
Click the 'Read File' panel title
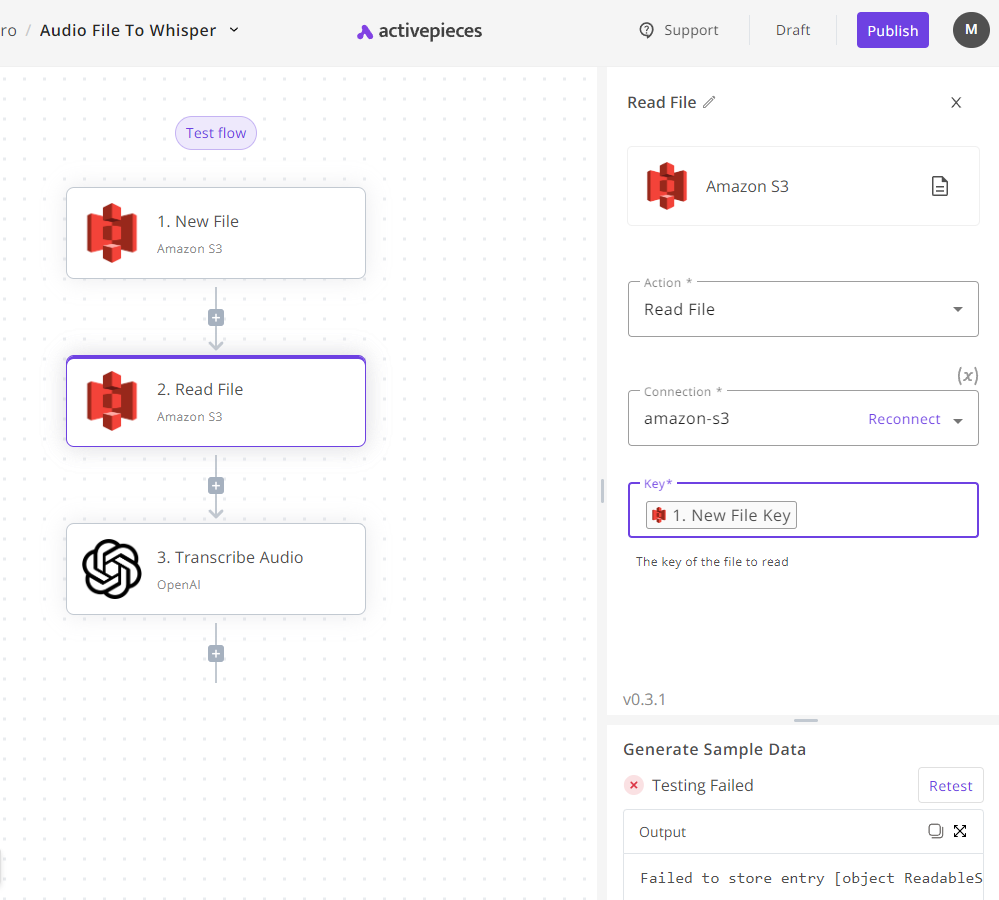click(661, 103)
